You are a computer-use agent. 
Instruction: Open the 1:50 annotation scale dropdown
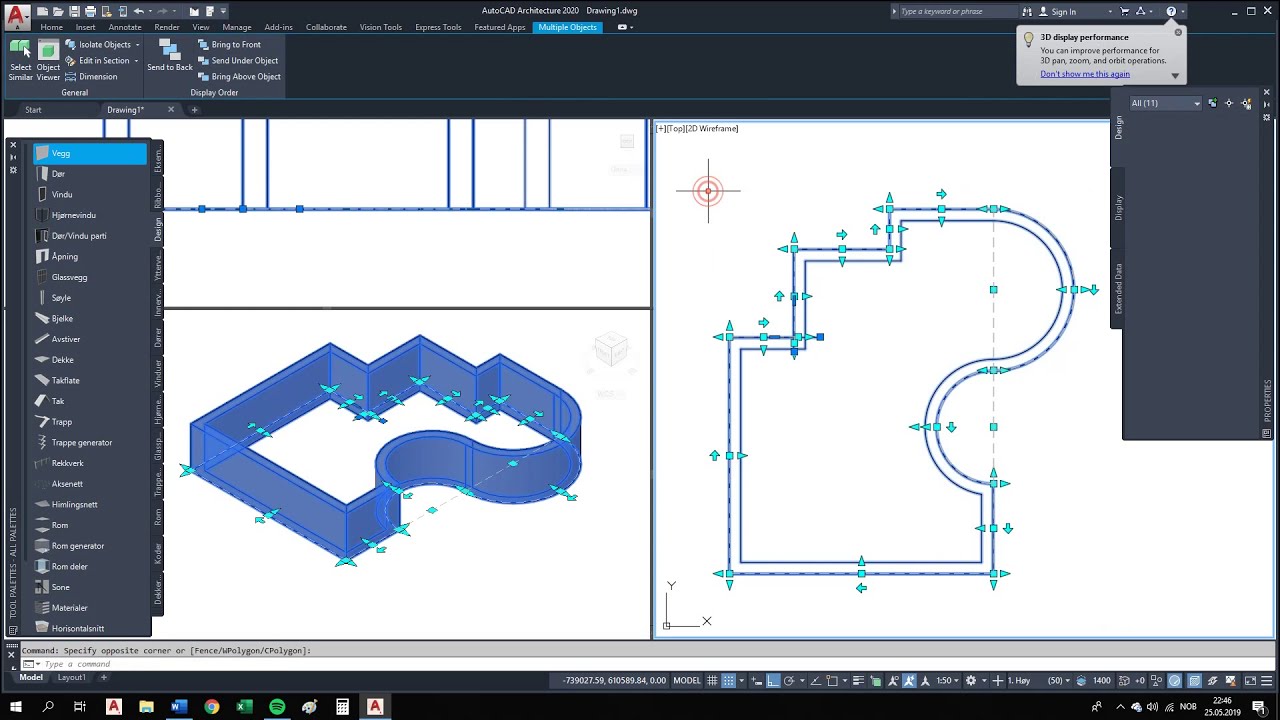pos(946,681)
